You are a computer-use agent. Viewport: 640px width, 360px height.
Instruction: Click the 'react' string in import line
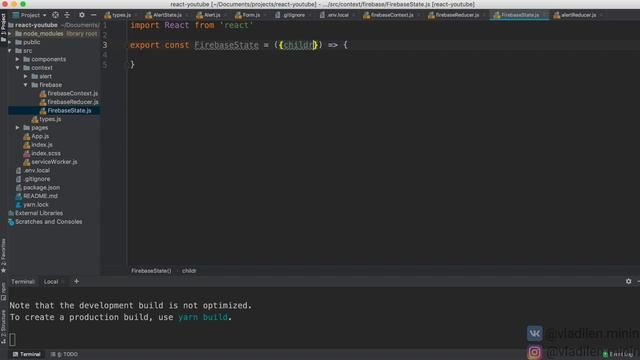[x=236, y=25]
